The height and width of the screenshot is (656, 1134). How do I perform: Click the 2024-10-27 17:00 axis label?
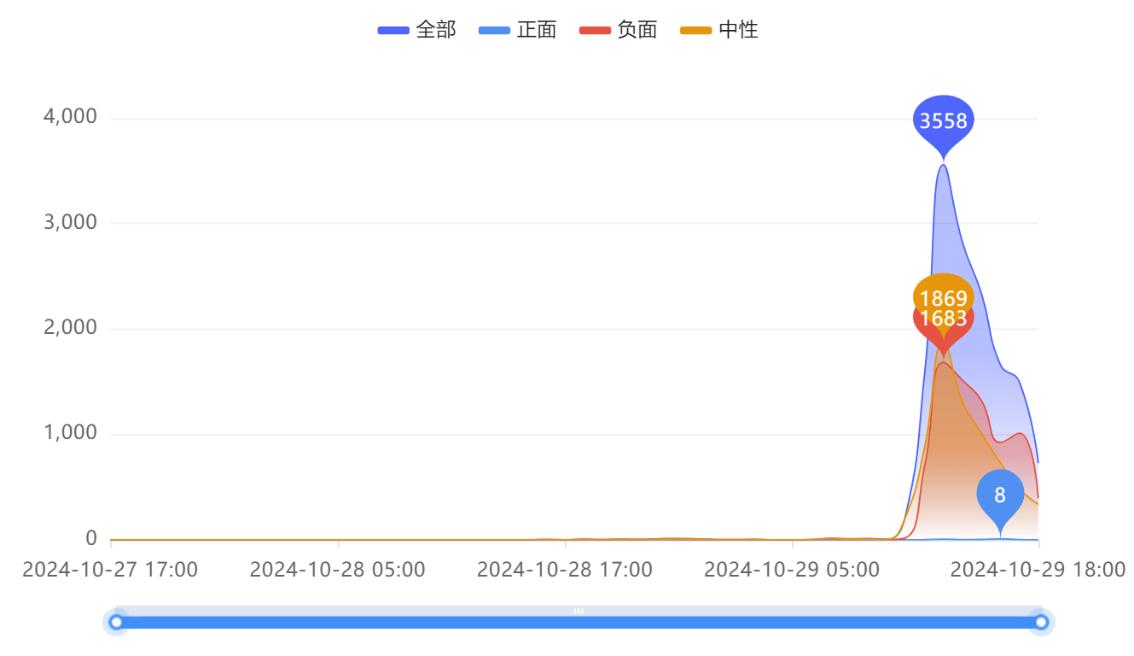point(110,570)
